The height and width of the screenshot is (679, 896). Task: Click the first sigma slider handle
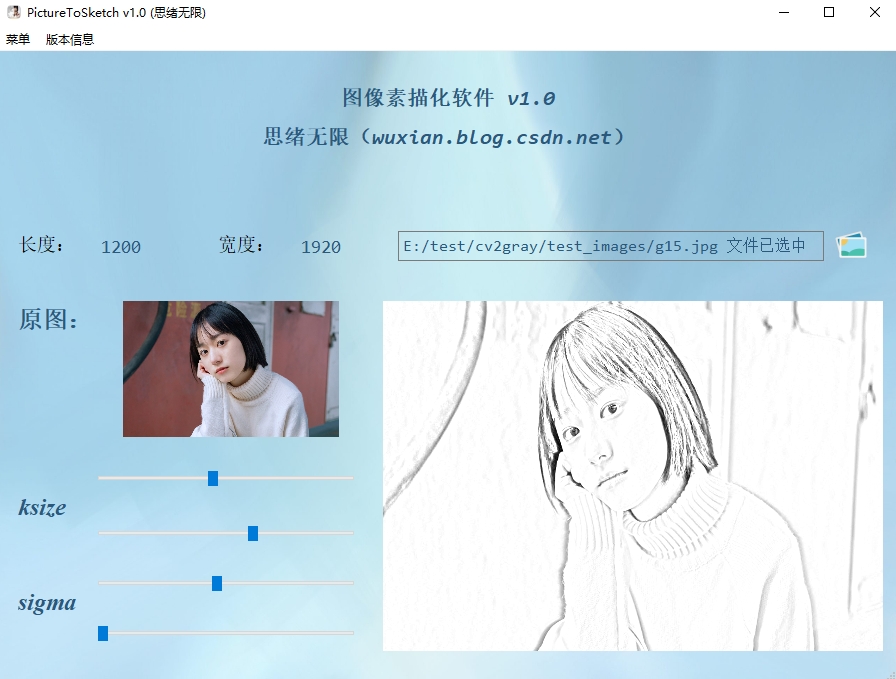pos(217,584)
